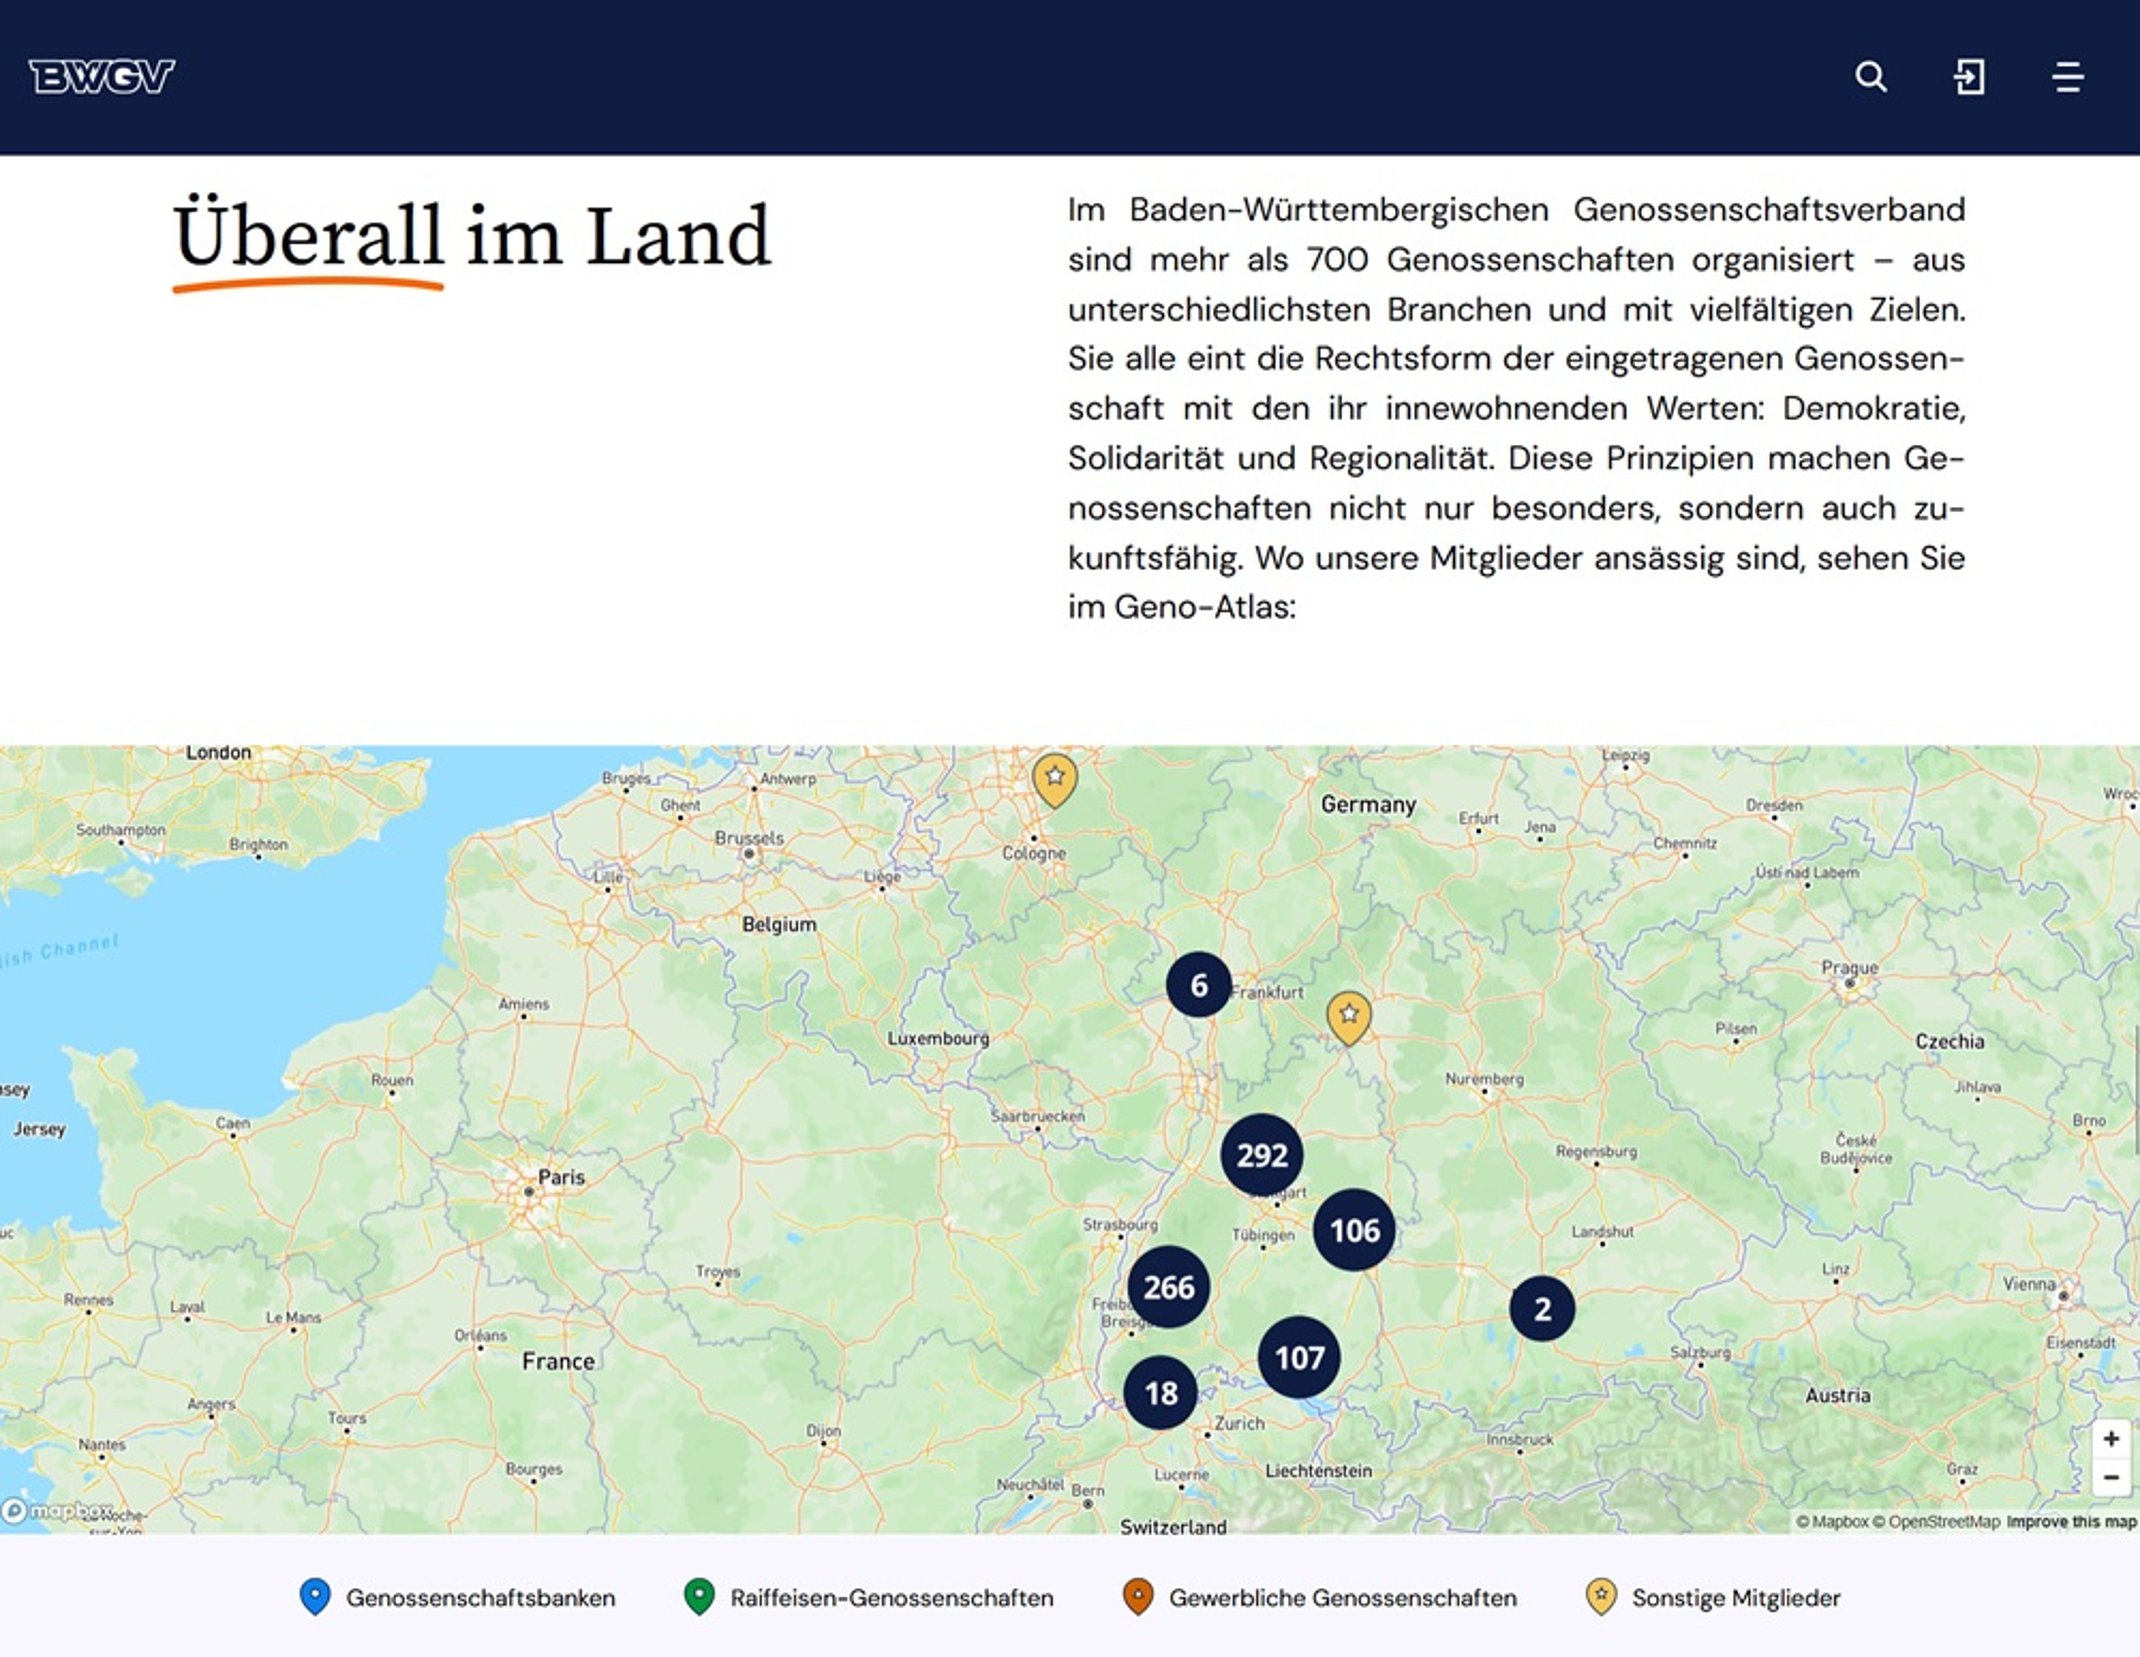
Task: Click the login icon in header
Action: [x=1969, y=77]
